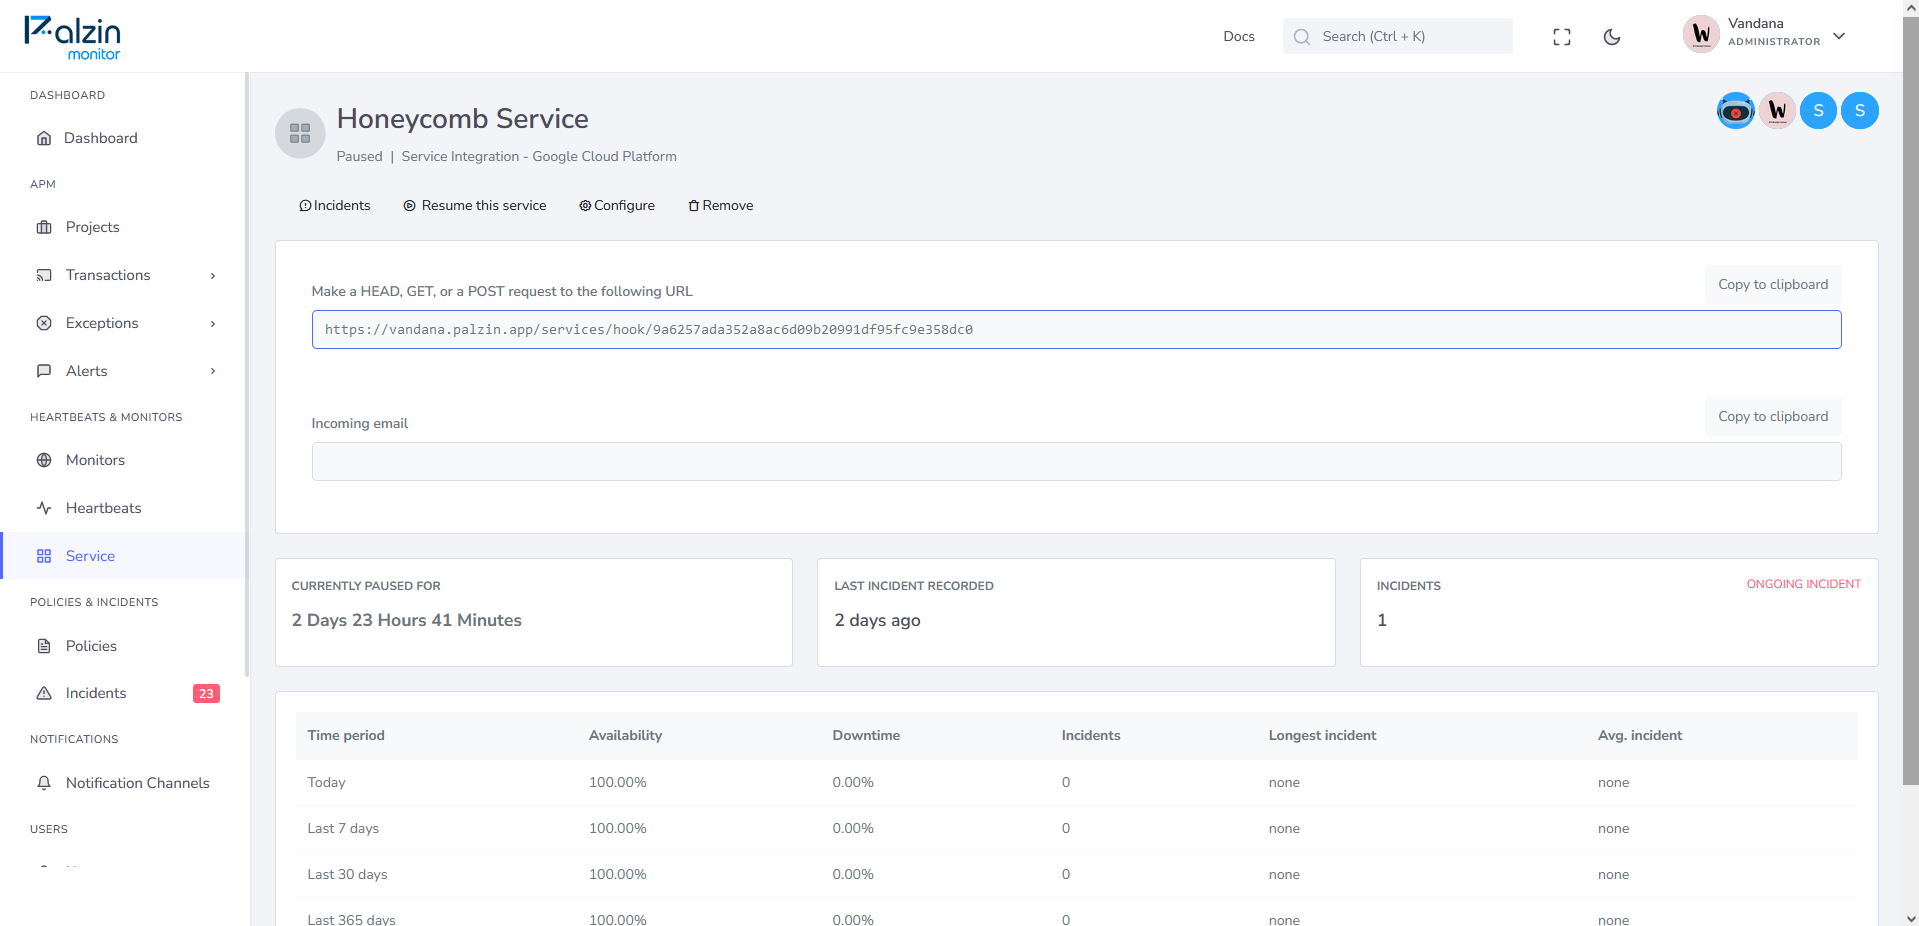Click the 'Today' table row label

tap(326, 782)
